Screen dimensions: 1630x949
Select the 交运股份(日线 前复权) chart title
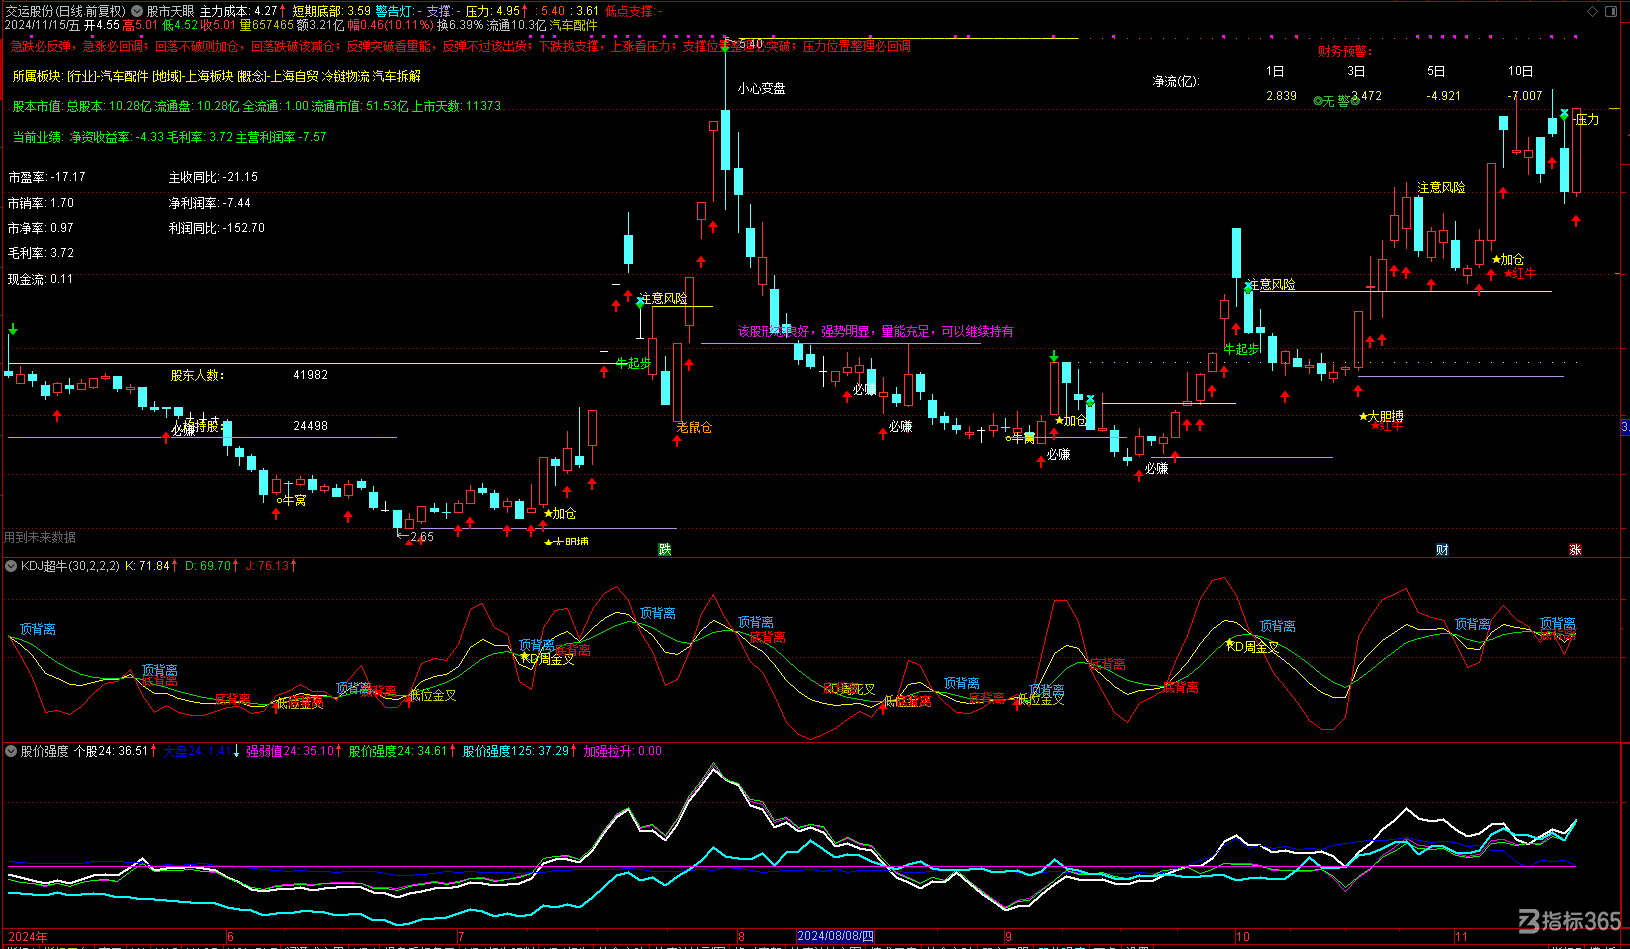click(x=66, y=12)
